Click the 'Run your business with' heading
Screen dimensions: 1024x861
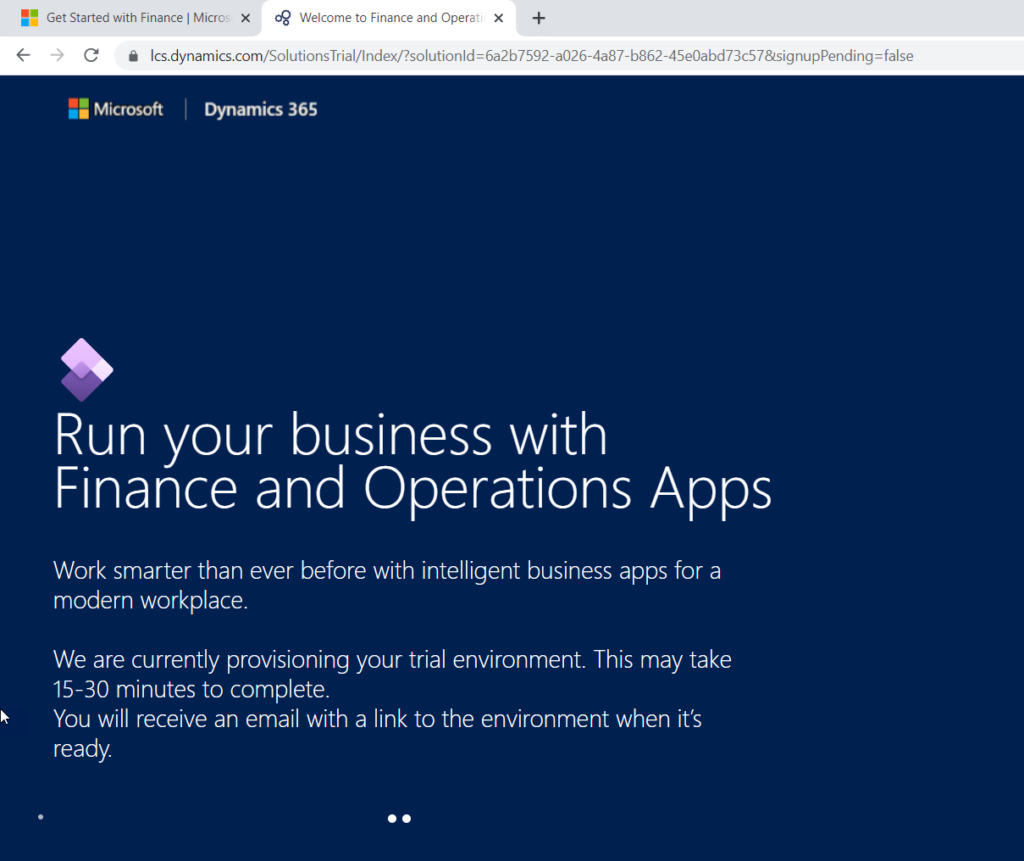point(330,436)
